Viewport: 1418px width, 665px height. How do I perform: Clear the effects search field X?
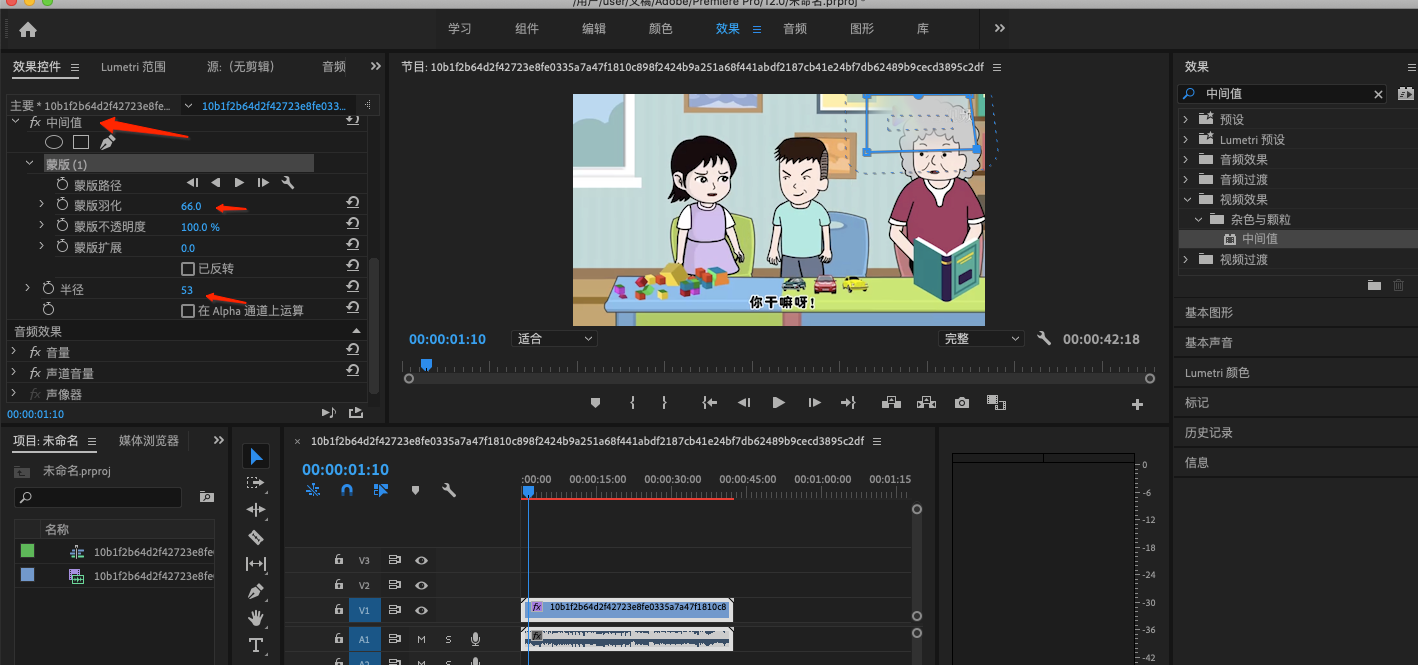1378,94
